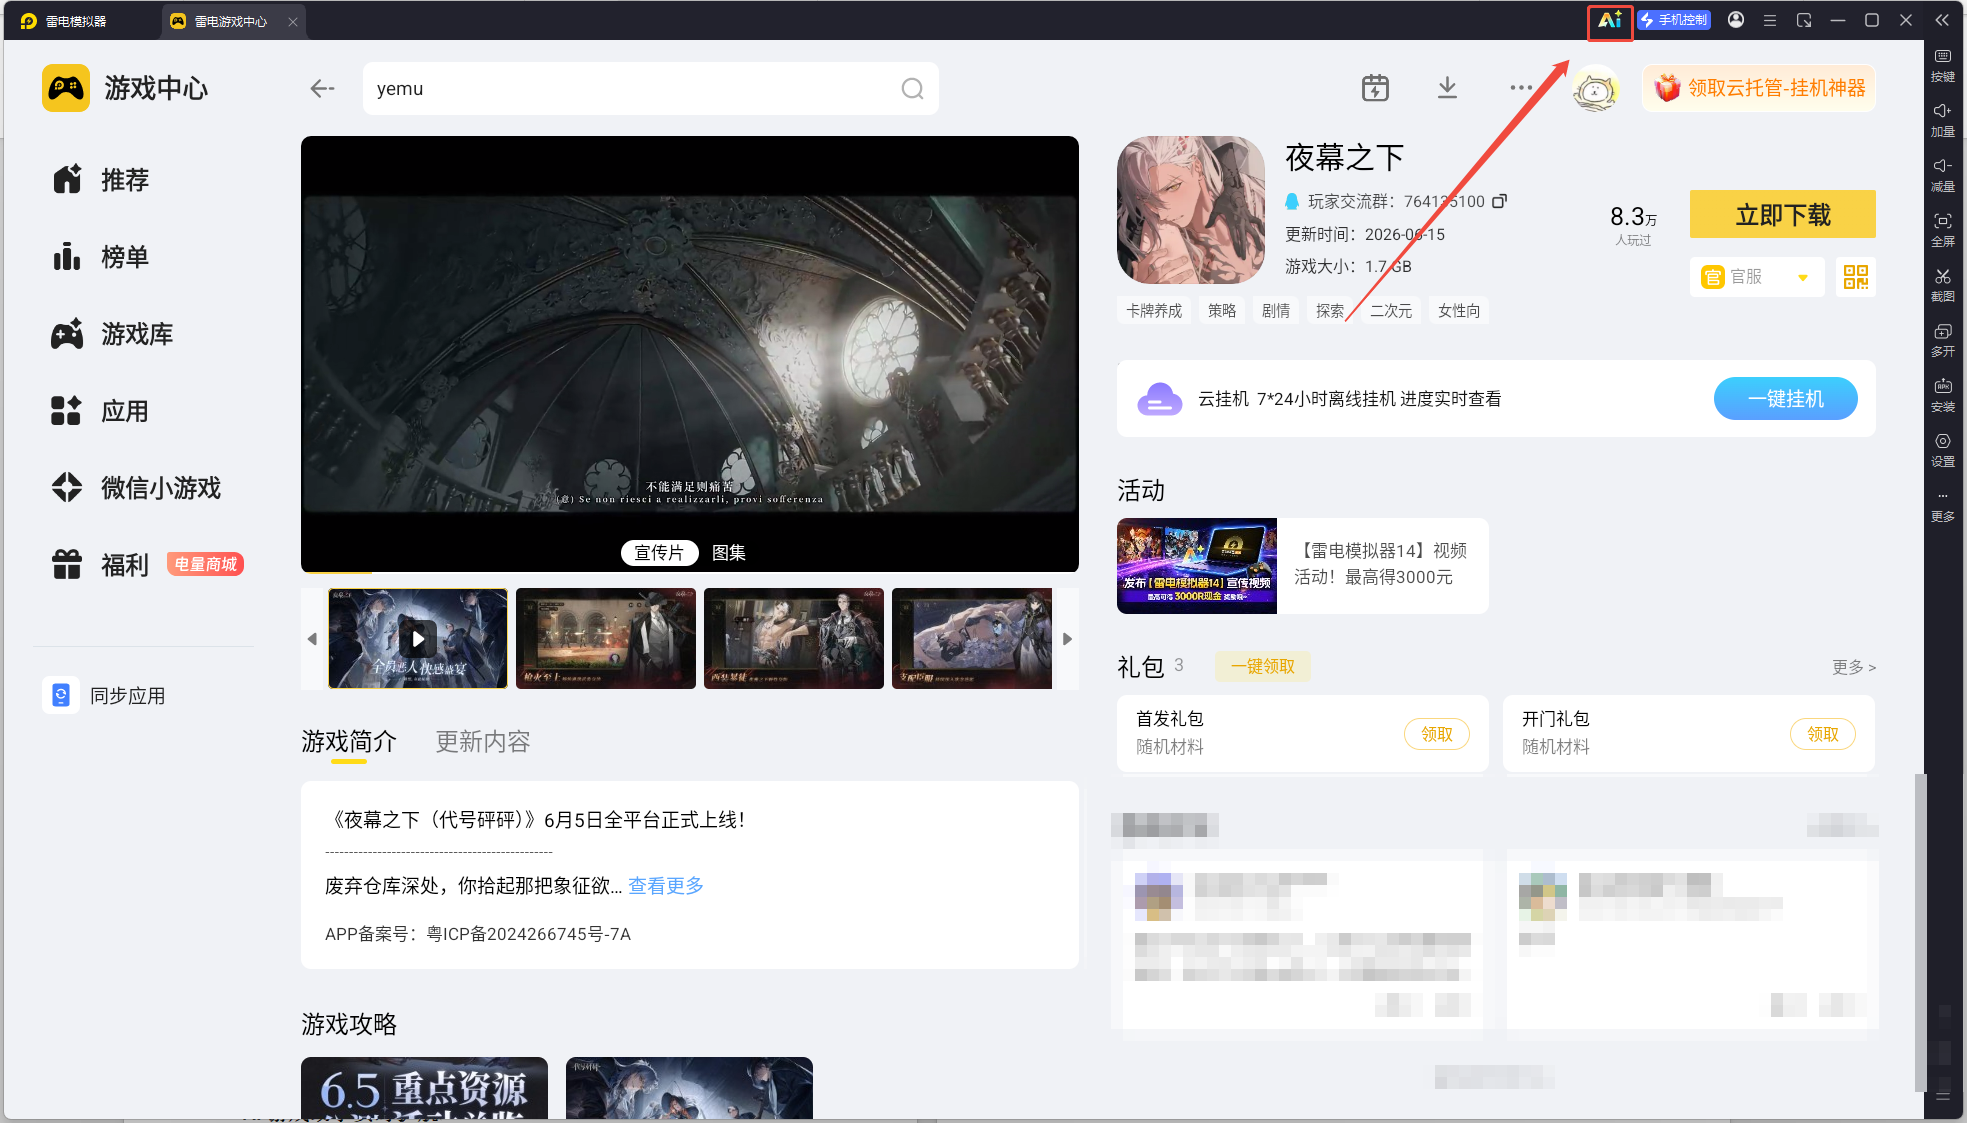Image resolution: width=1967 pixels, height=1123 pixels.
Task: Click the 一键挂机 cloud idle button
Action: point(1785,399)
